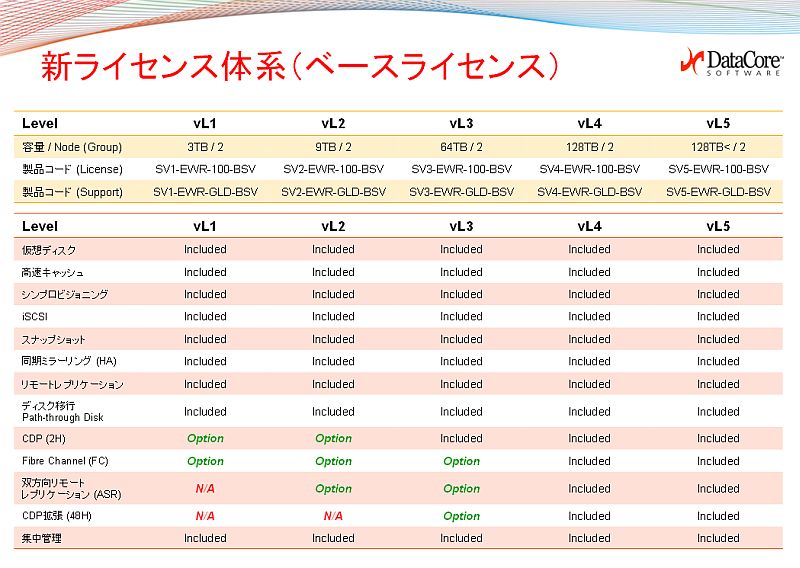Select the slide title 新ライセンス体系(ベースライセンス)

coord(300,67)
